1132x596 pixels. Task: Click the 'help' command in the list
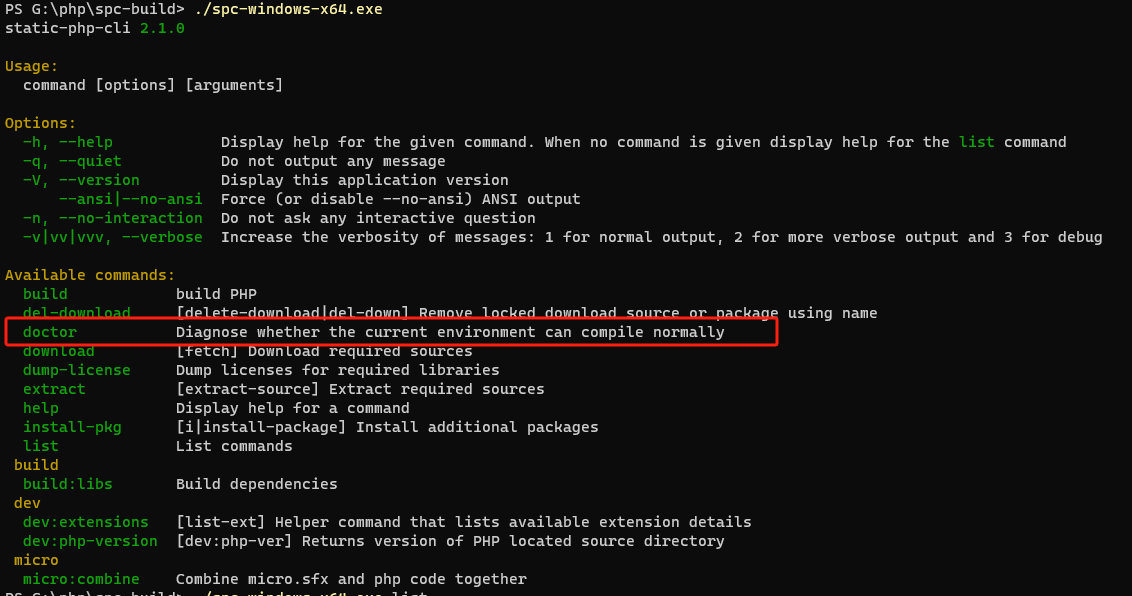point(40,408)
